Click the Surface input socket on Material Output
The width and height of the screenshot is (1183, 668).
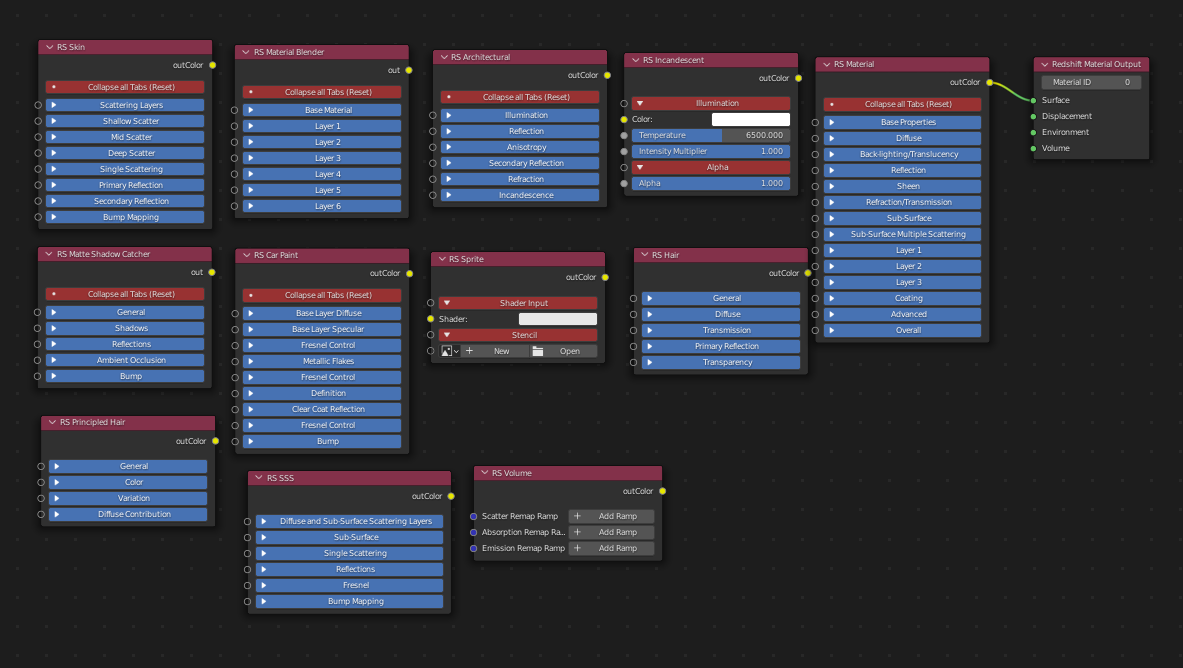1034,100
